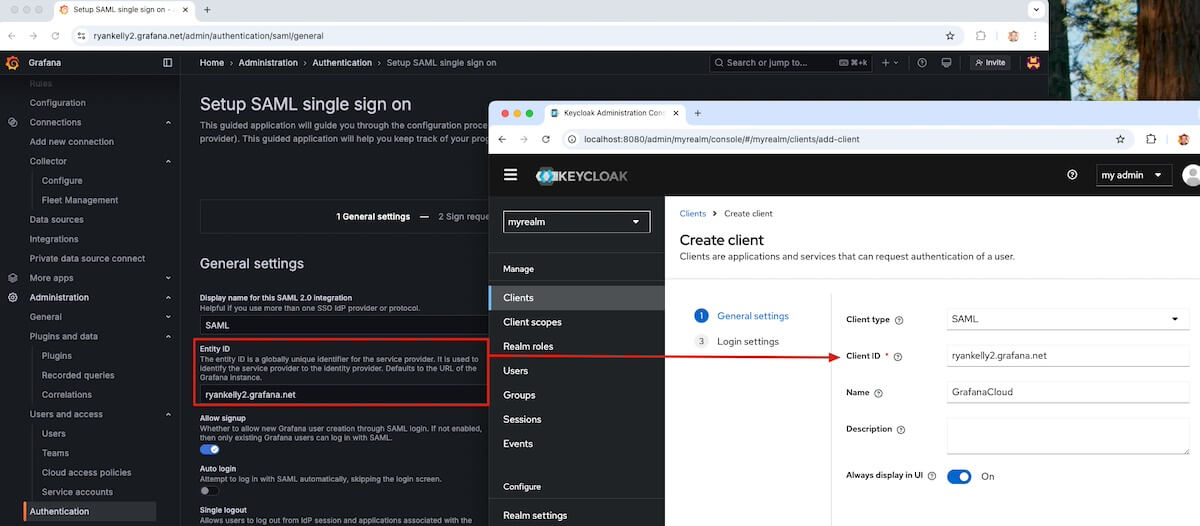
Task: Reload the Keycloak browser page
Action: pyautogui.click(x=546, y=139)
